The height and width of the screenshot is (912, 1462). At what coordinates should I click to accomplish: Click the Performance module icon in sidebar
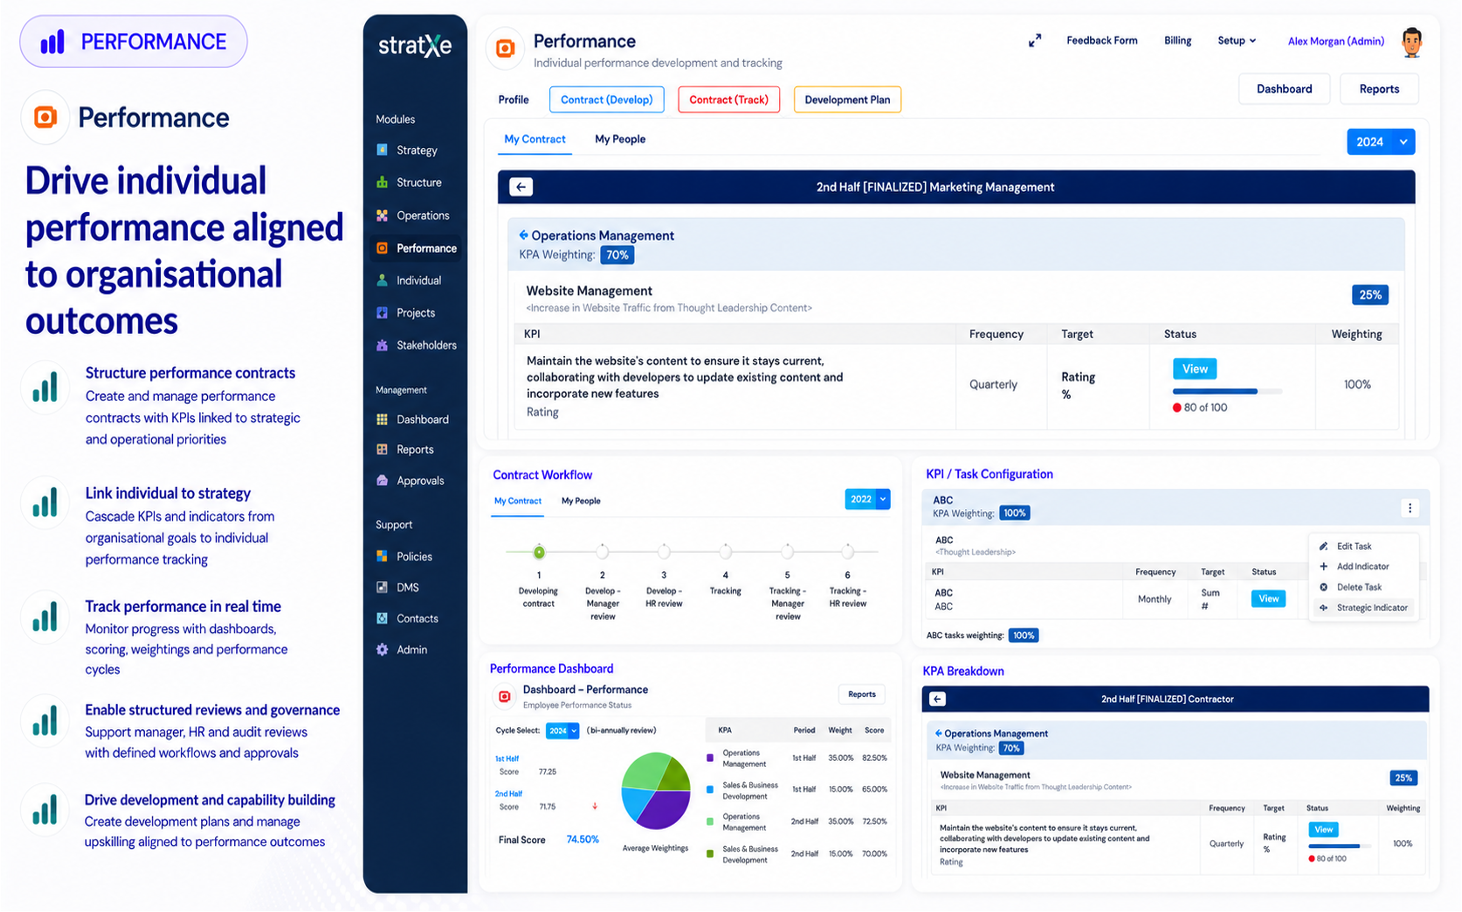(x=382, y=248)
